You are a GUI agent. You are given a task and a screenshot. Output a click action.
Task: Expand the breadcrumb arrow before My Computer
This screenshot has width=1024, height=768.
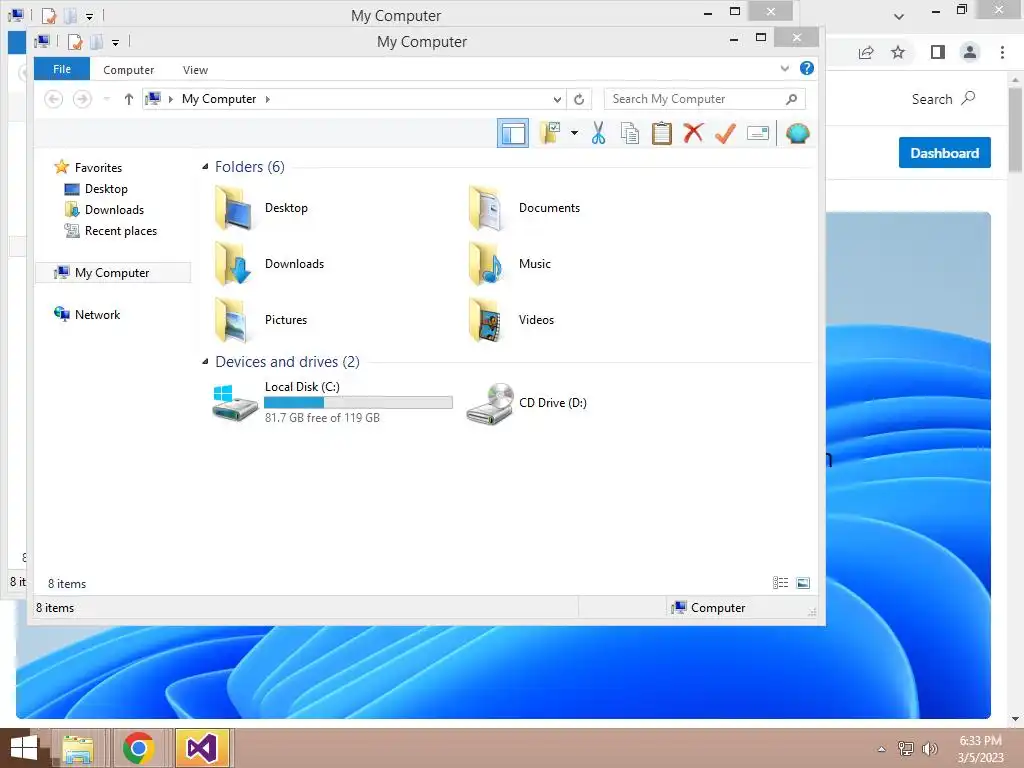click(x=170, y=99)
